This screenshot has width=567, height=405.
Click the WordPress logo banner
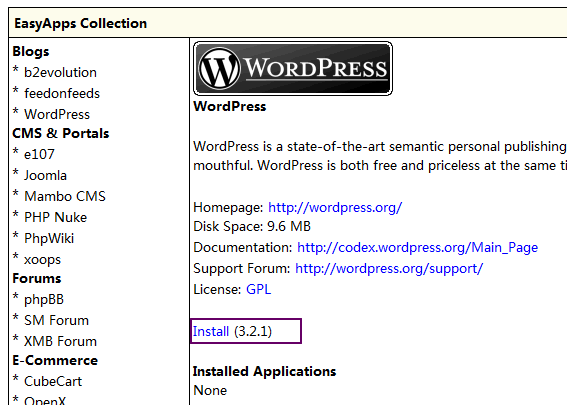pyautogui.click(x=293, y=68)
